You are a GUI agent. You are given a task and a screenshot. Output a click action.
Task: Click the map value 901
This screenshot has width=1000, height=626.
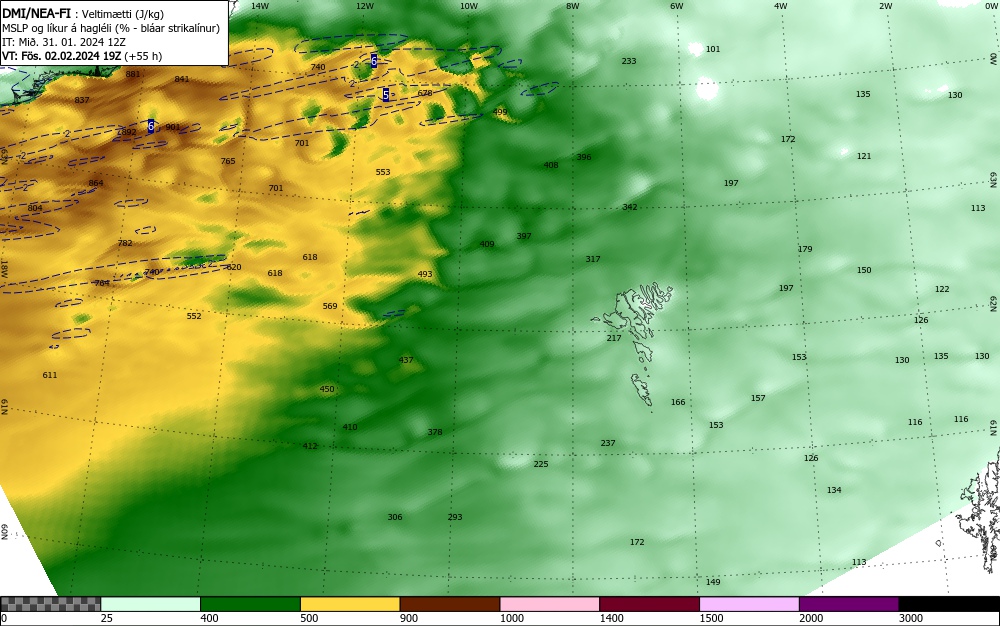pos(172,127)
